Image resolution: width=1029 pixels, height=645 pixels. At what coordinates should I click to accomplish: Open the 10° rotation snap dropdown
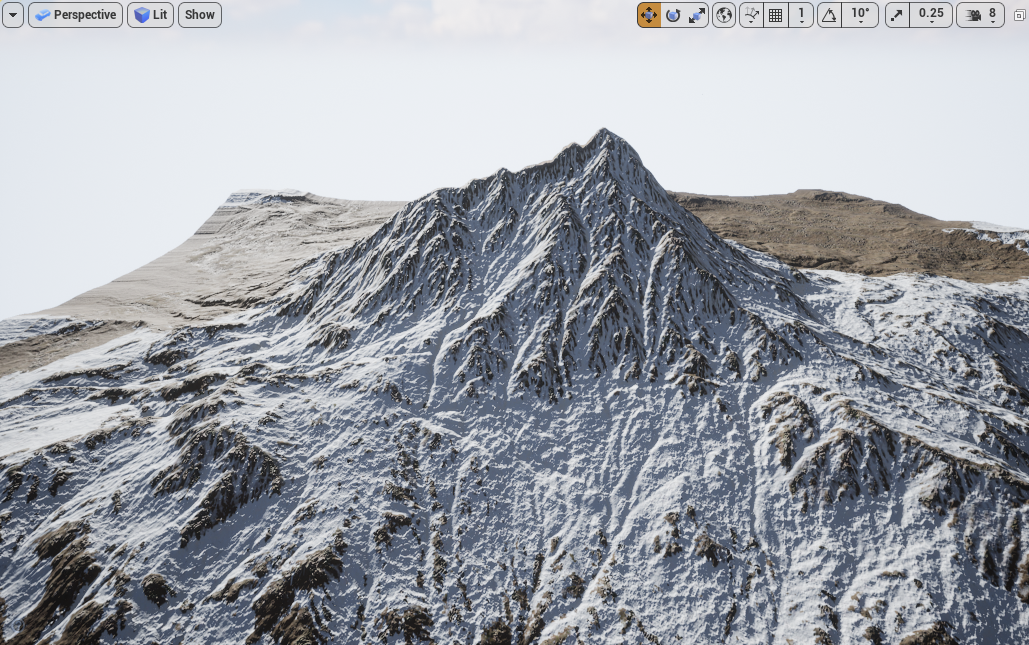pos(860,15)
